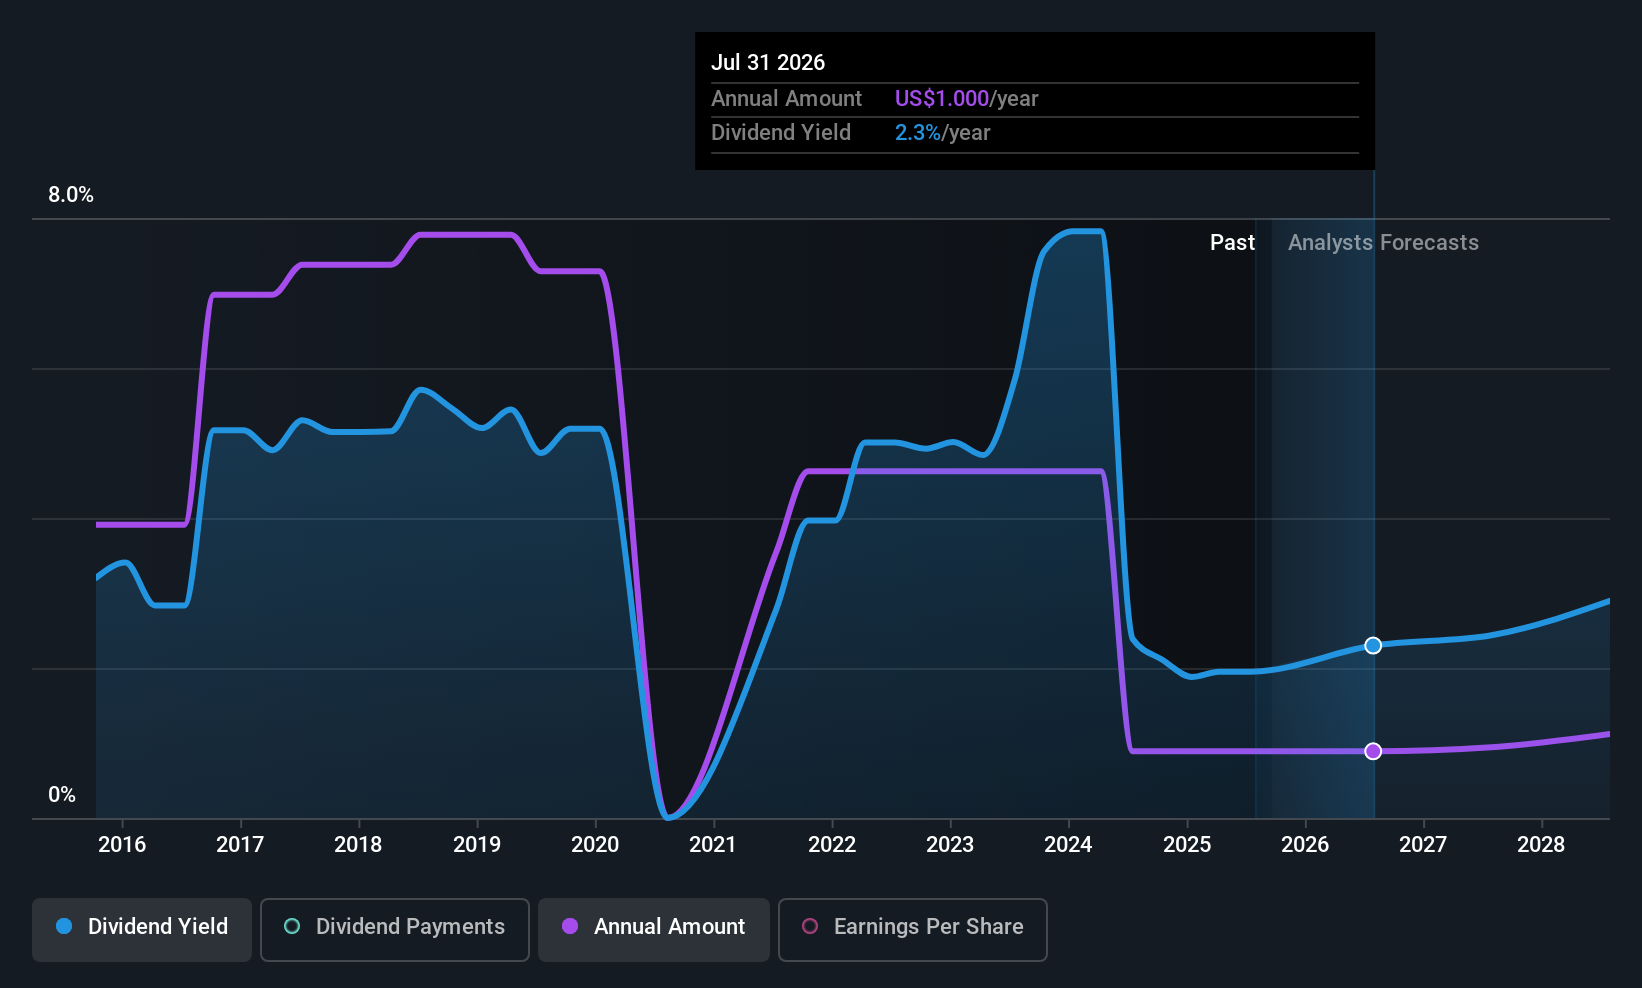
Task: Click the Dividend Yield tooltip row label
Action: pos(781,133)
